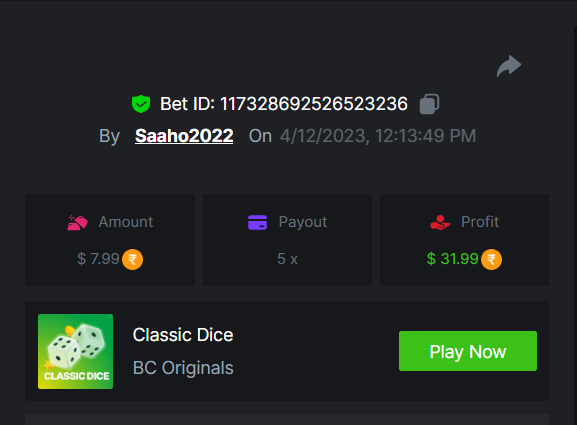Open the Saaho2022 user profile link
577x425 pixels.
click(184, 136)
